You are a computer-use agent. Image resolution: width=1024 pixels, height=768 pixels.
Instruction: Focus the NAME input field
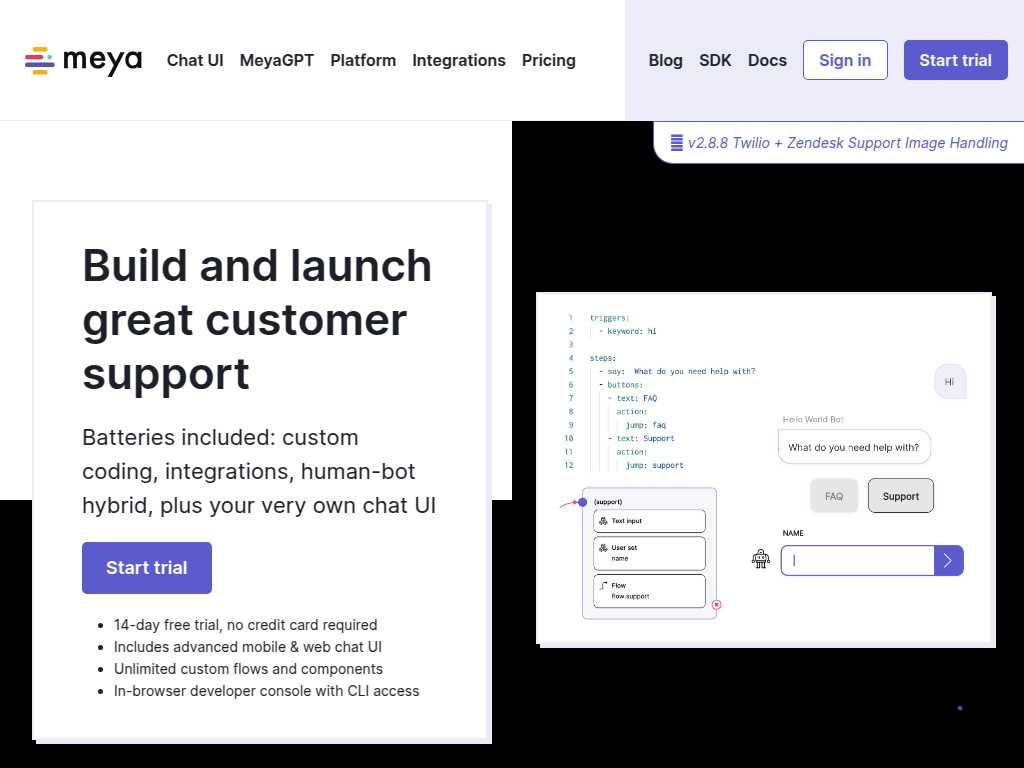(x=857, y=560)
